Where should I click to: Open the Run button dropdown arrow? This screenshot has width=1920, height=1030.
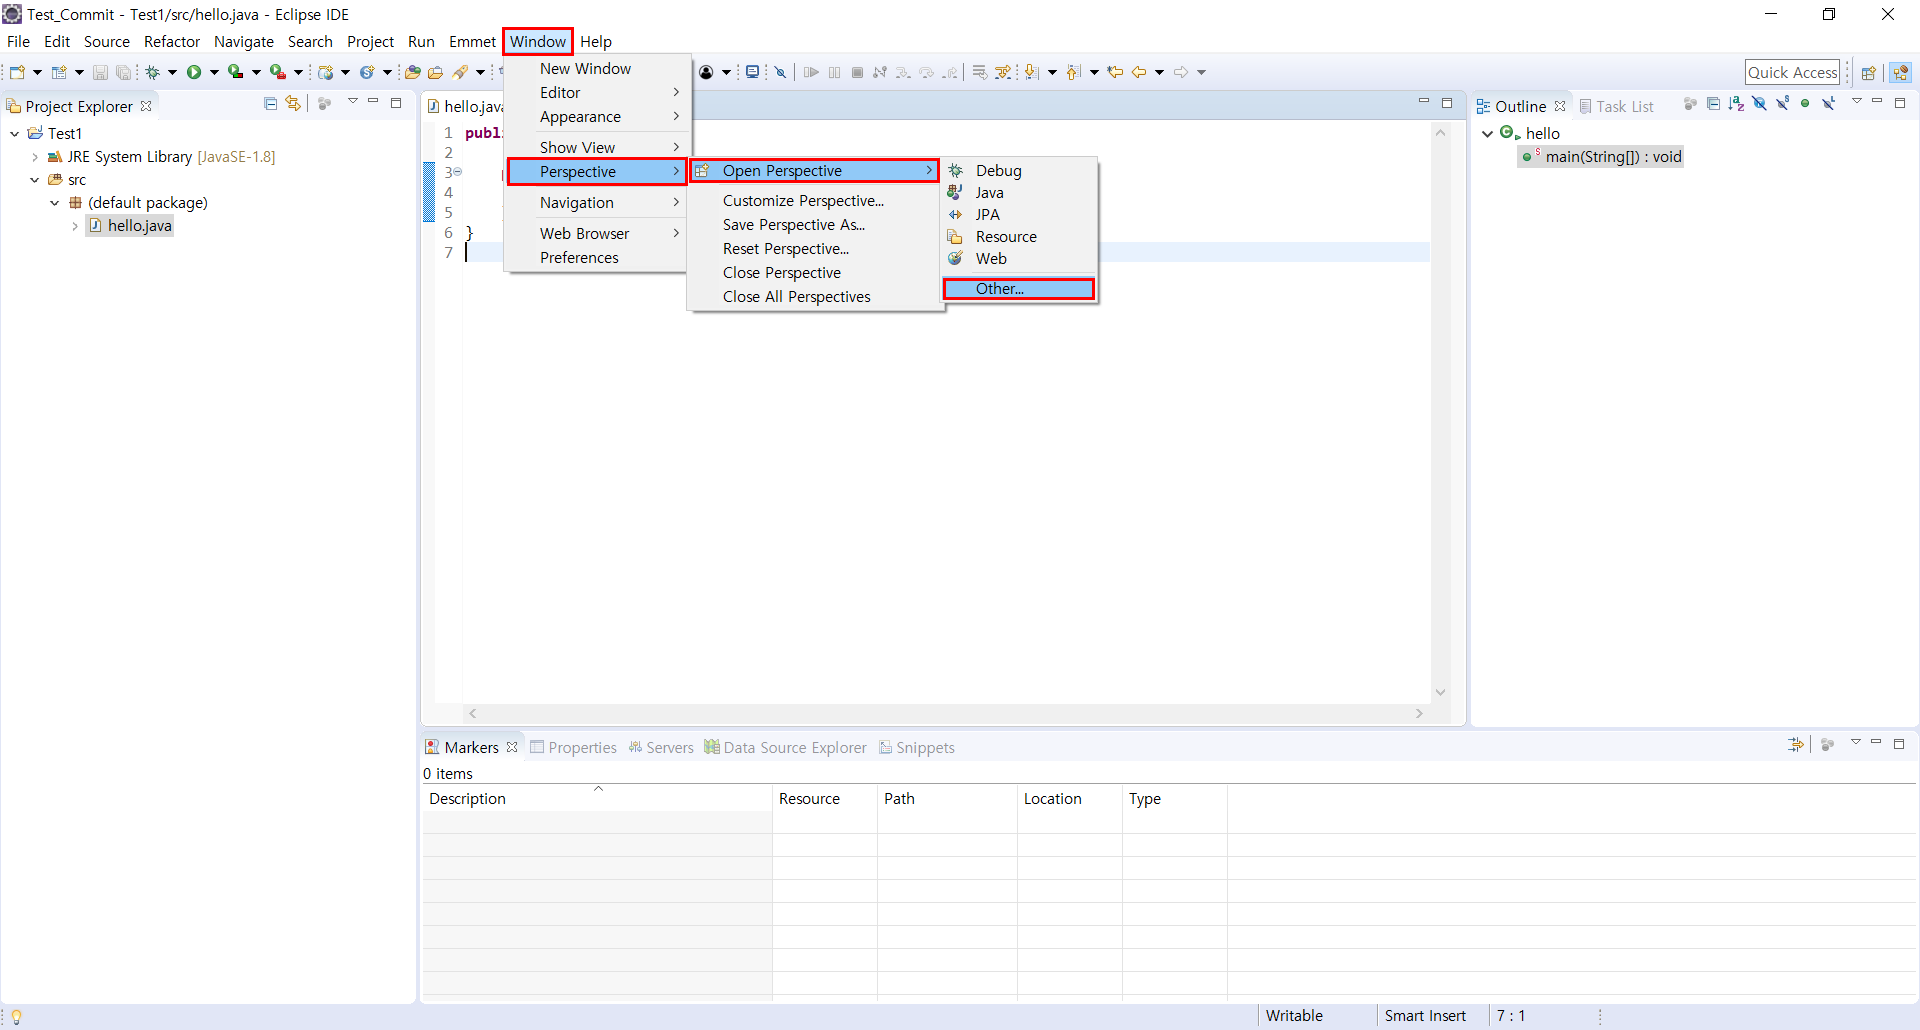click(x=214, y=72)
